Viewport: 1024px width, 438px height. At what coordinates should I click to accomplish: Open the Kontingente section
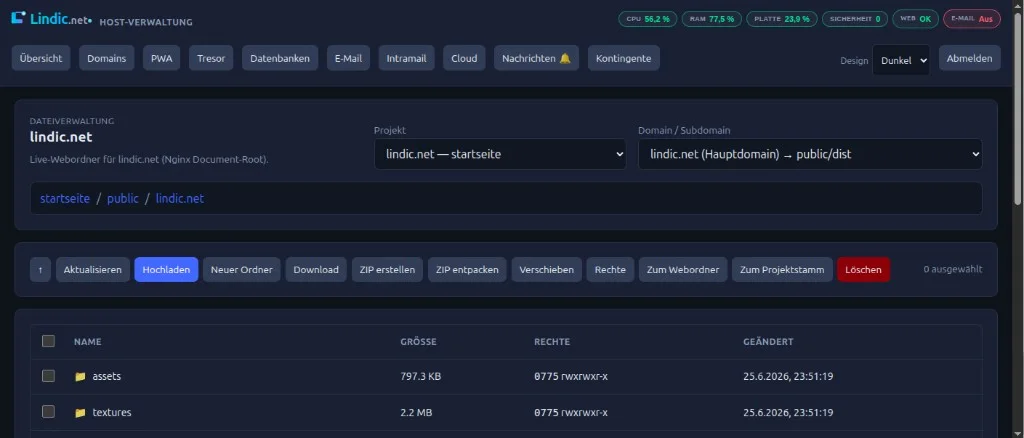click(624, 58)
